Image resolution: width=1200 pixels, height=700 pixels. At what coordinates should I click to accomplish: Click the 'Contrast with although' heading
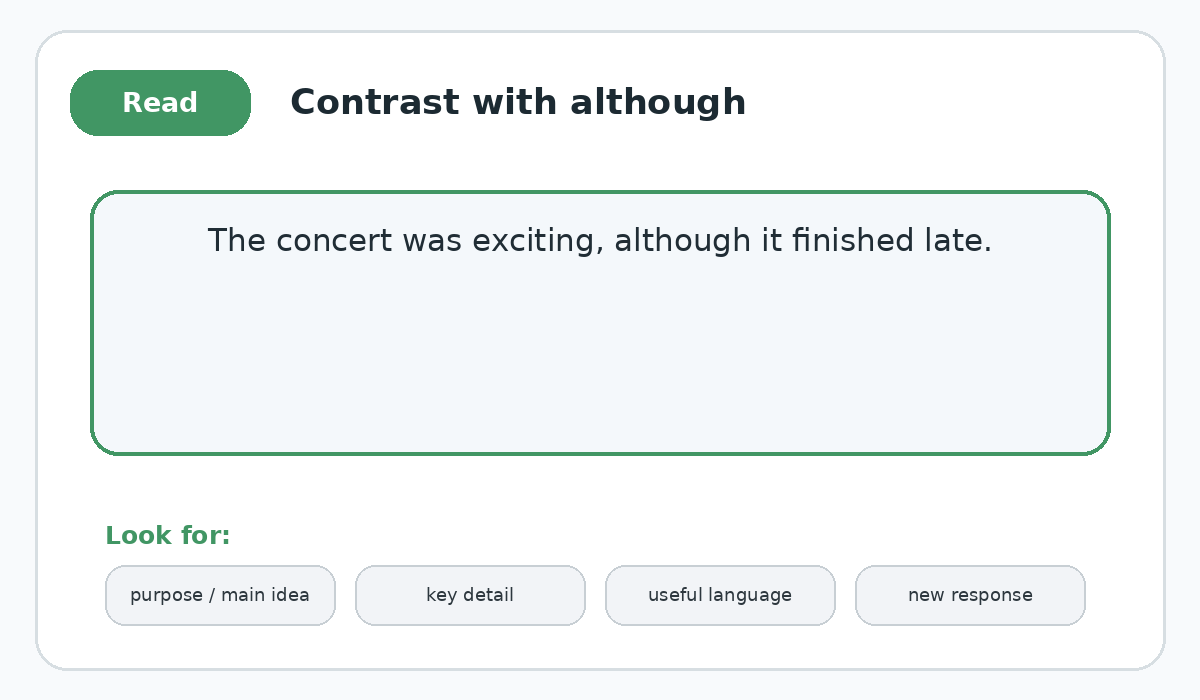click(x=518, y=102)
